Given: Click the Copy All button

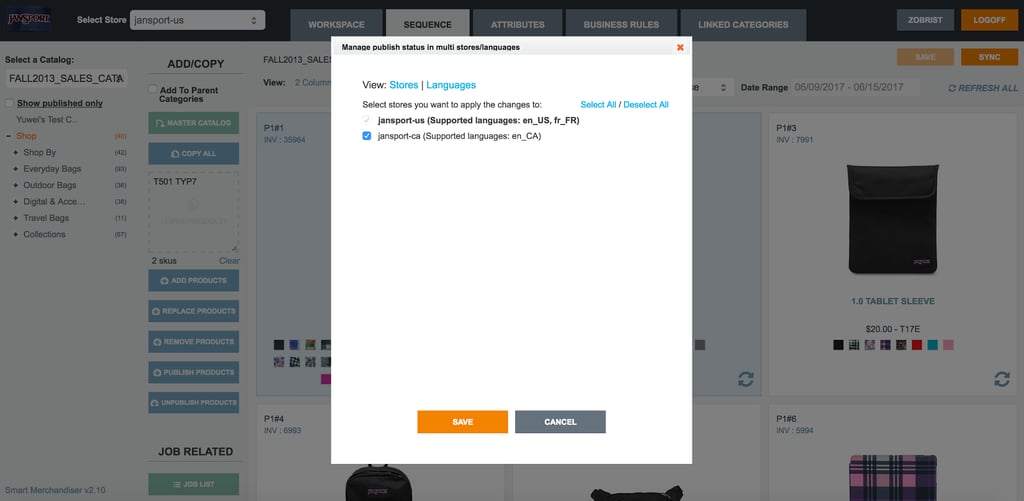Looking at the screenshot, I should pyautogui.click(x=193, y=154).
